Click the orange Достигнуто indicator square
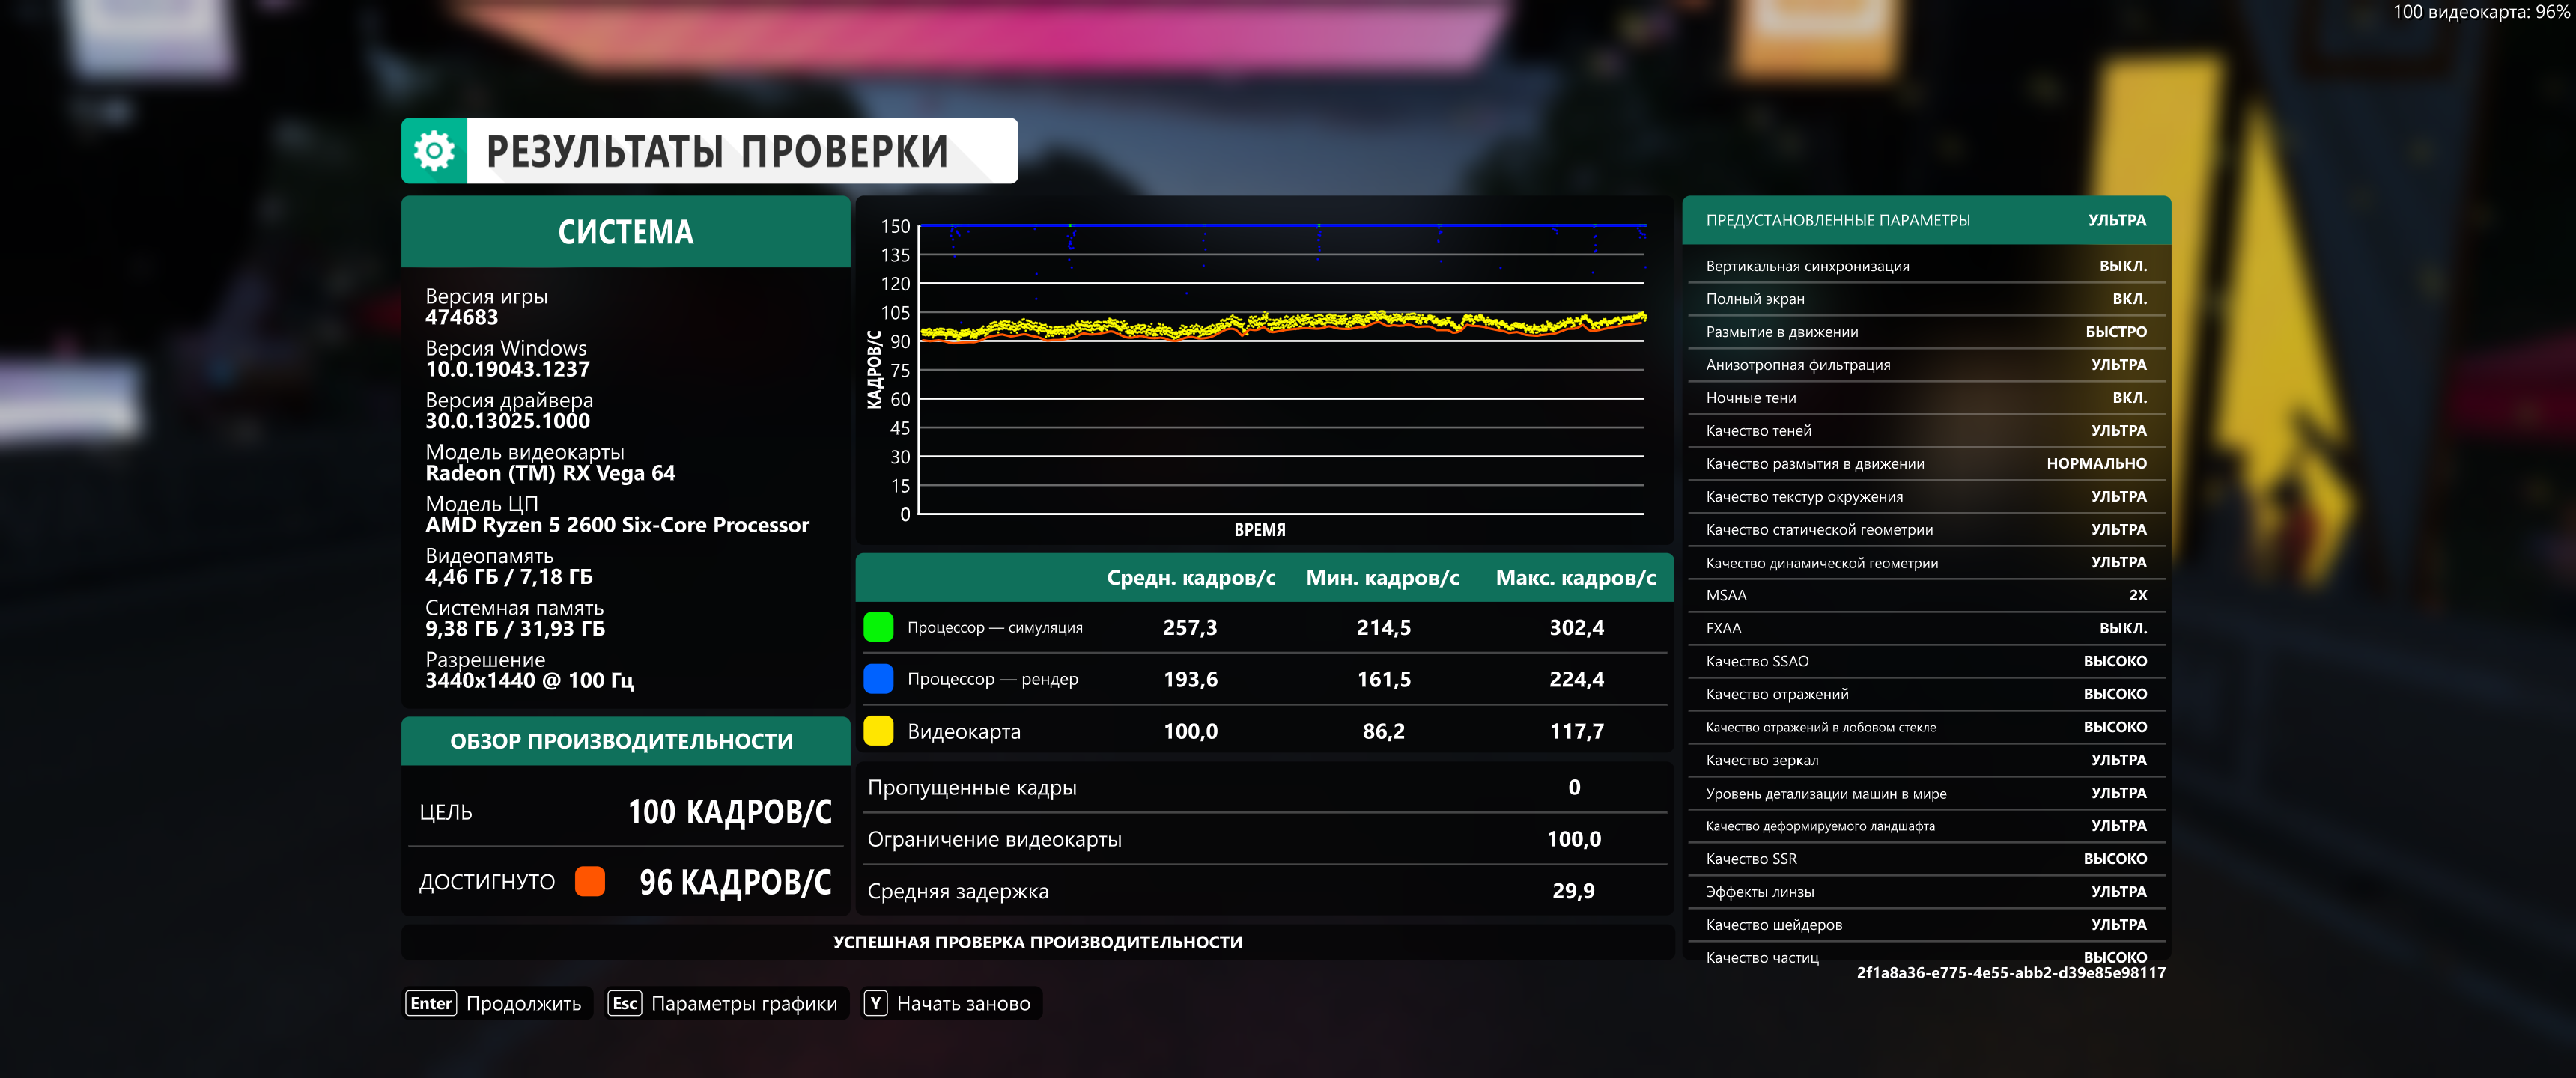Image resolution: width=2576 pixels, height=1078 pixels. coord(590,881)
